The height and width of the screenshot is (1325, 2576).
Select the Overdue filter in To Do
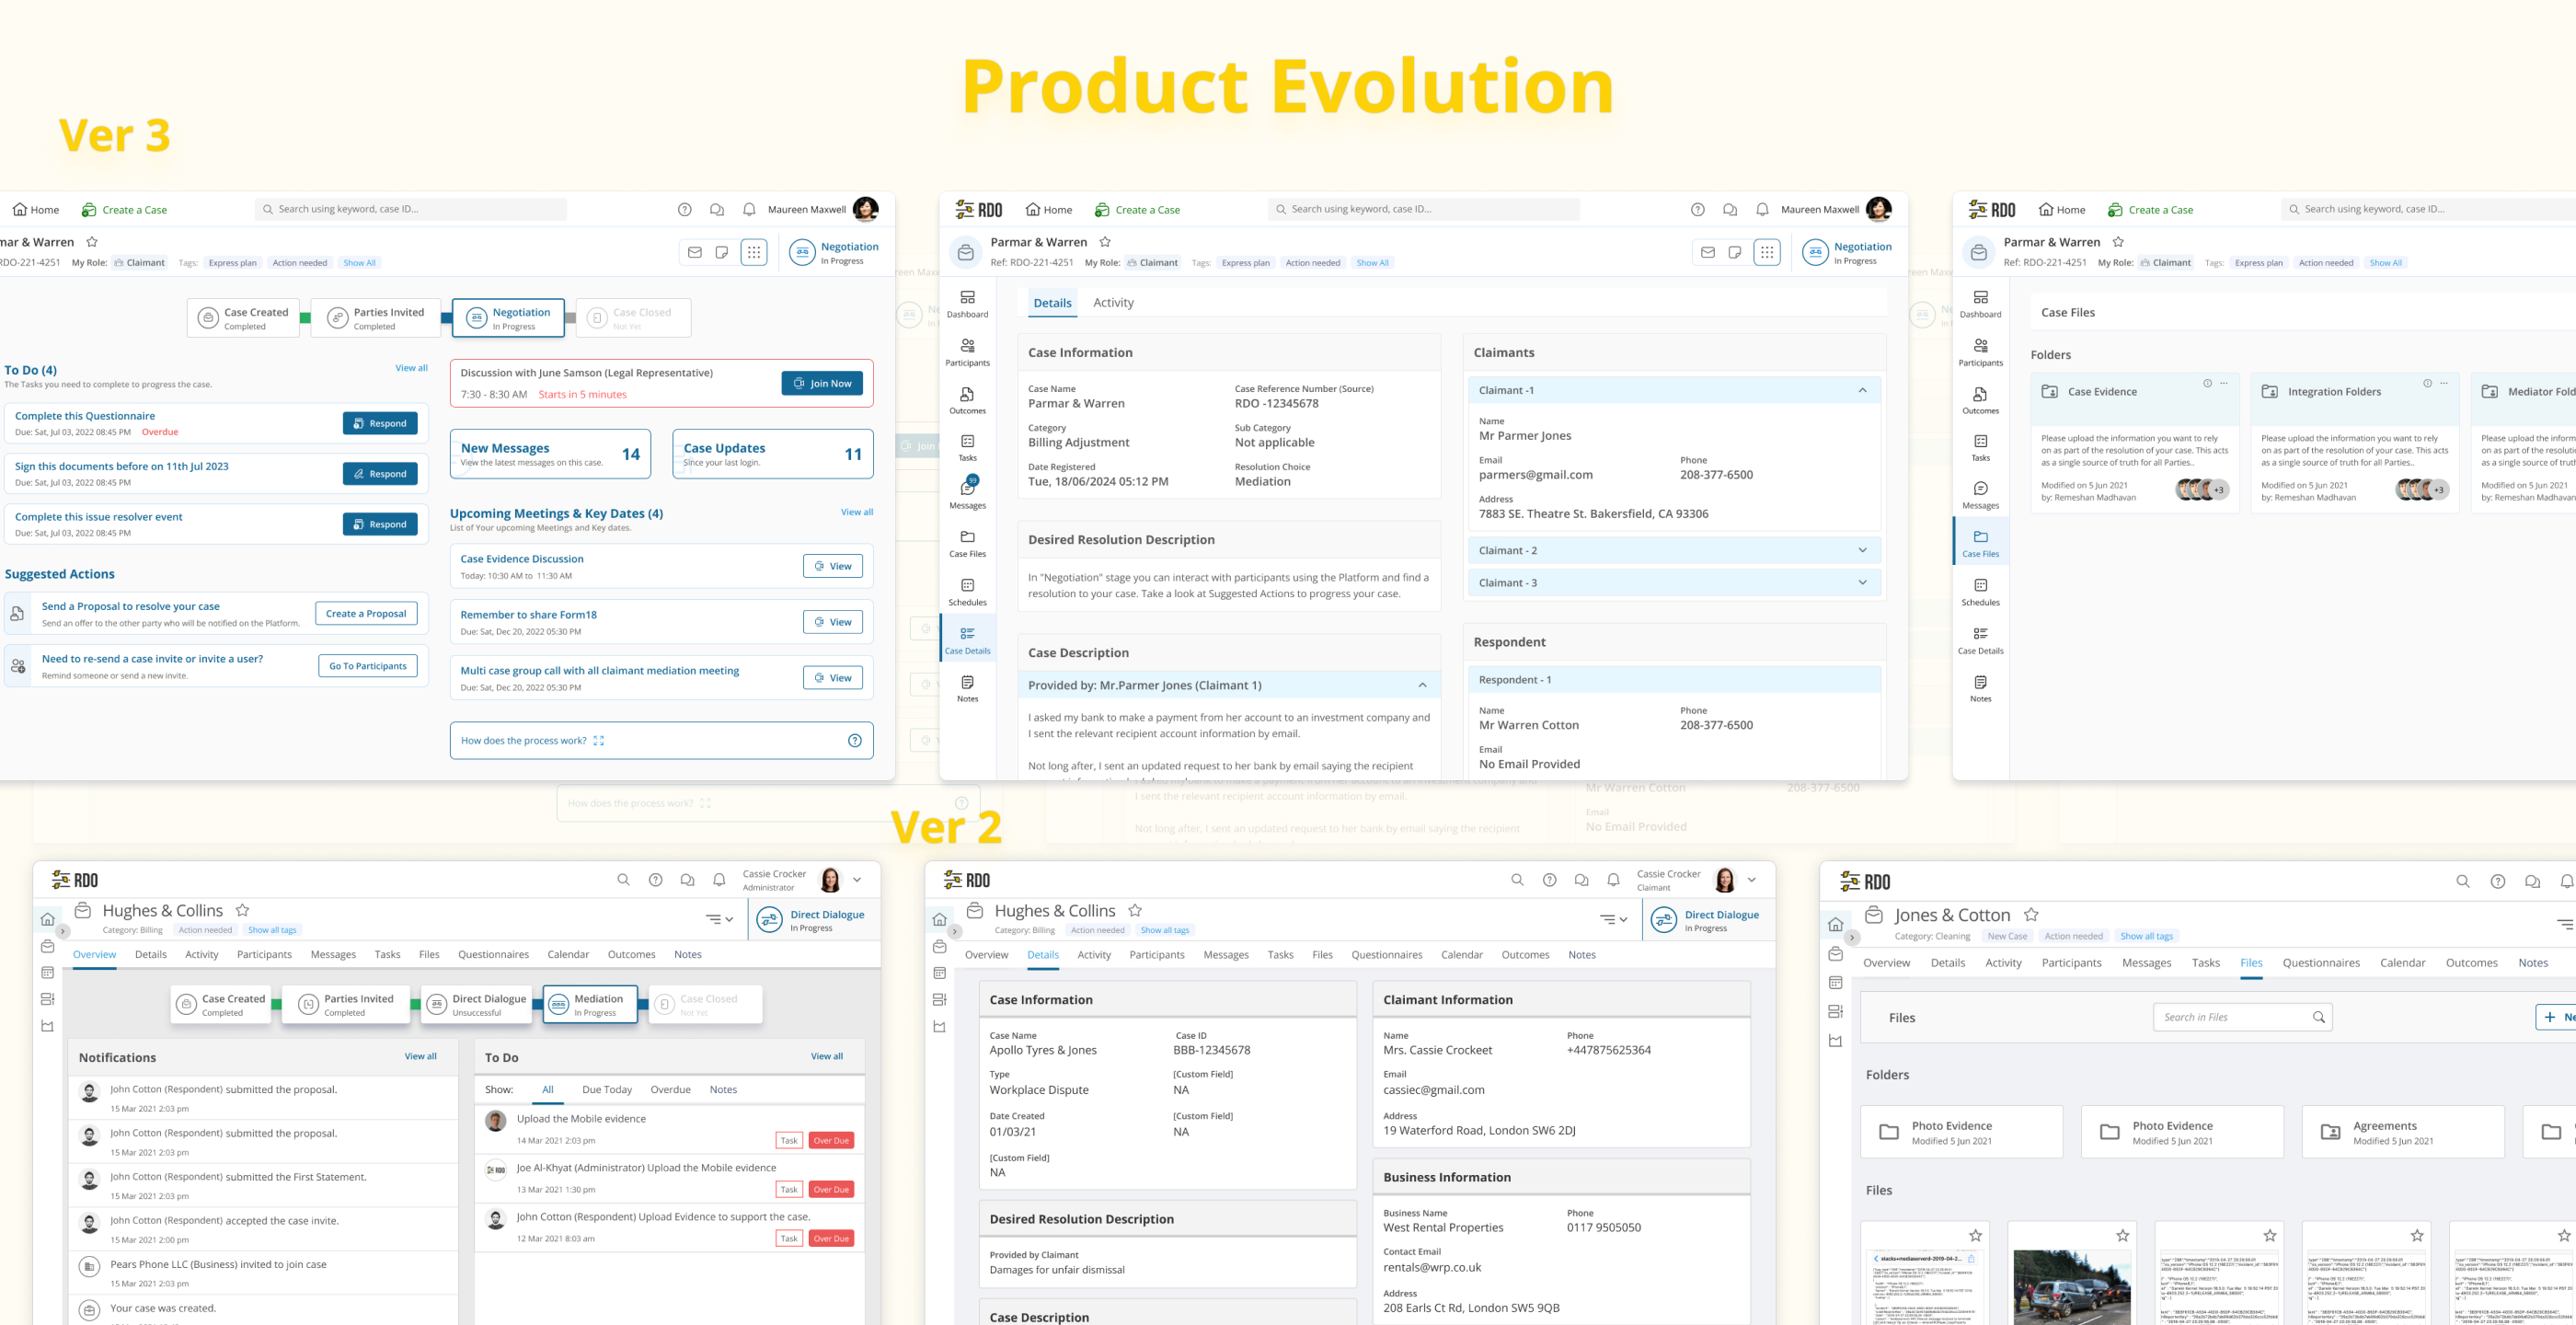[x=670, y=1090]
